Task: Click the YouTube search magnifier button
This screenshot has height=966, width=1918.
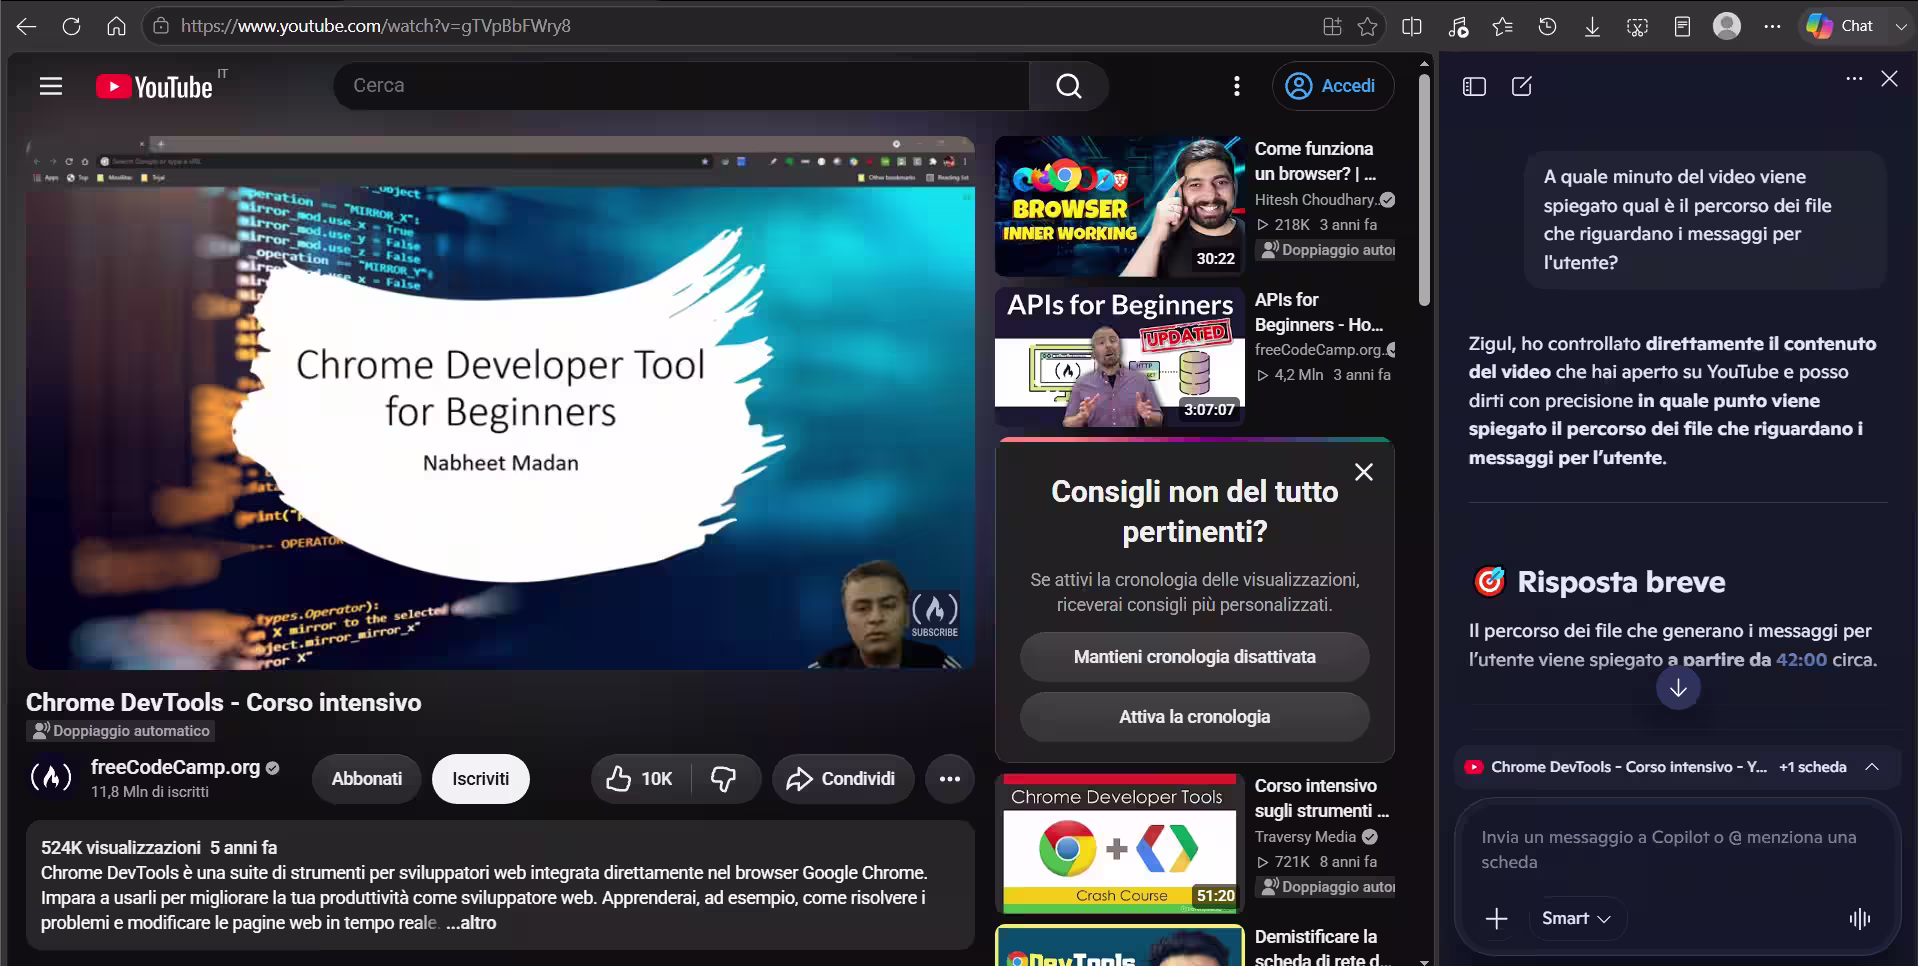Action: tap(1069, 86)
